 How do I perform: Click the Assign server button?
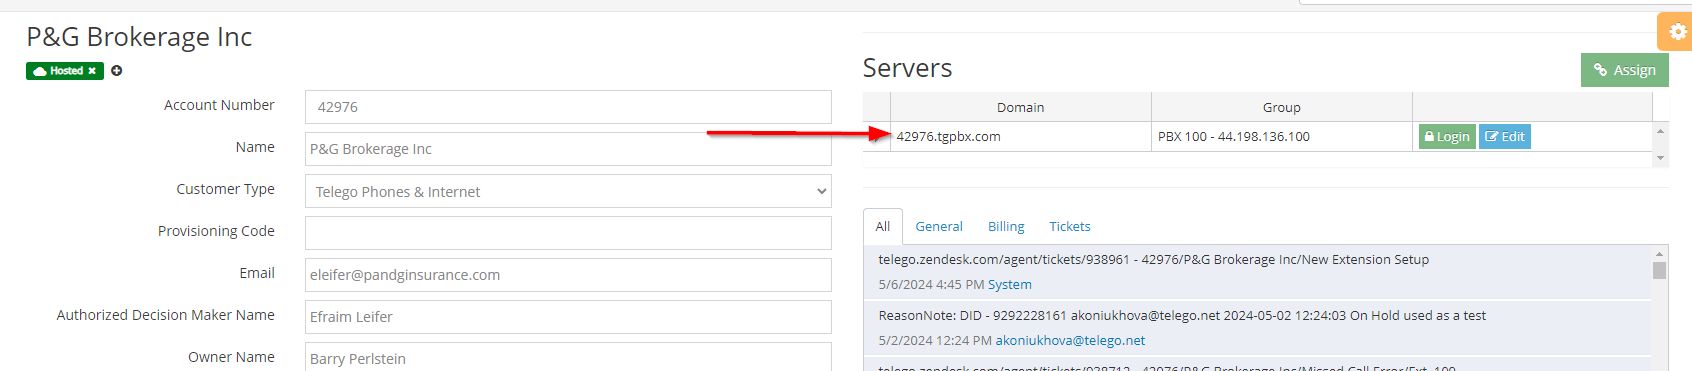tap(1625, 70)
